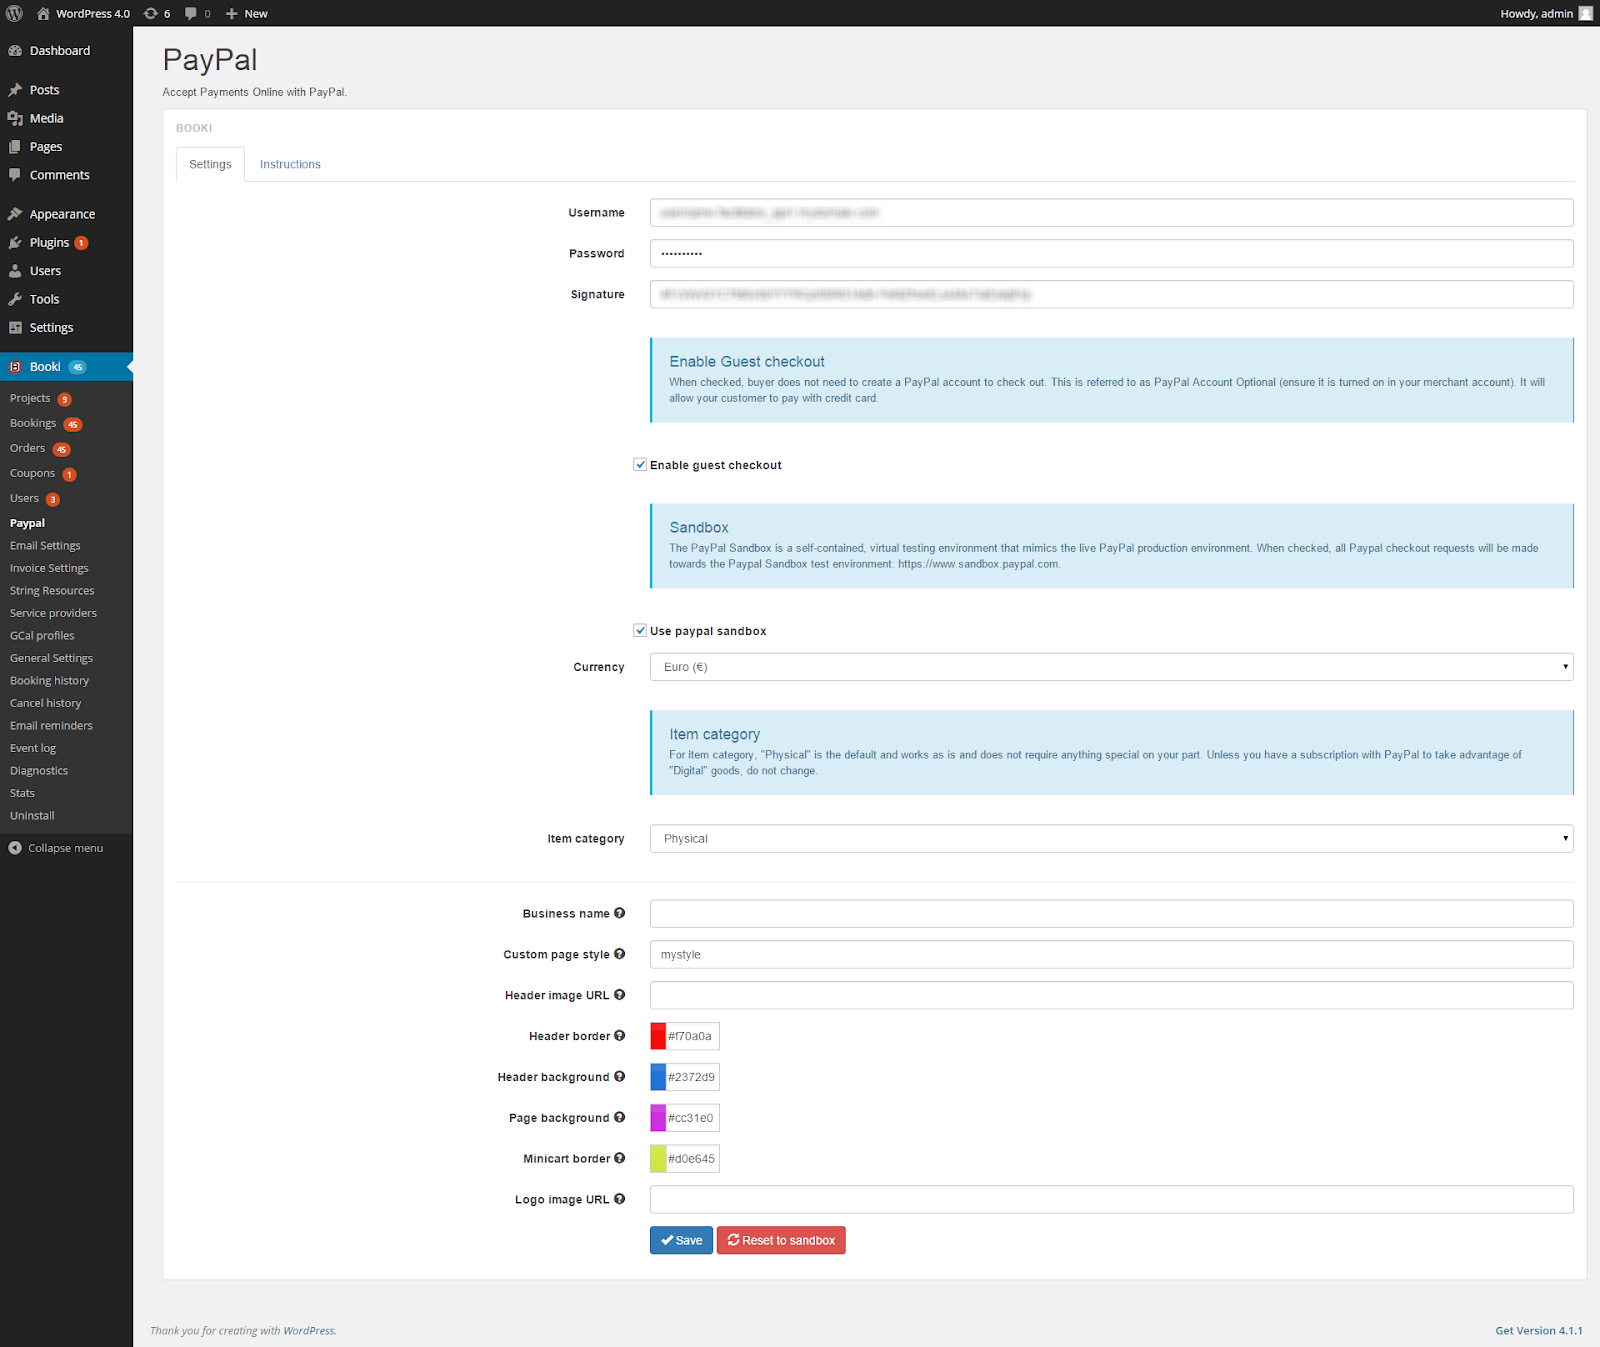Click the Tools wrench icon

(x=15, y=299)
